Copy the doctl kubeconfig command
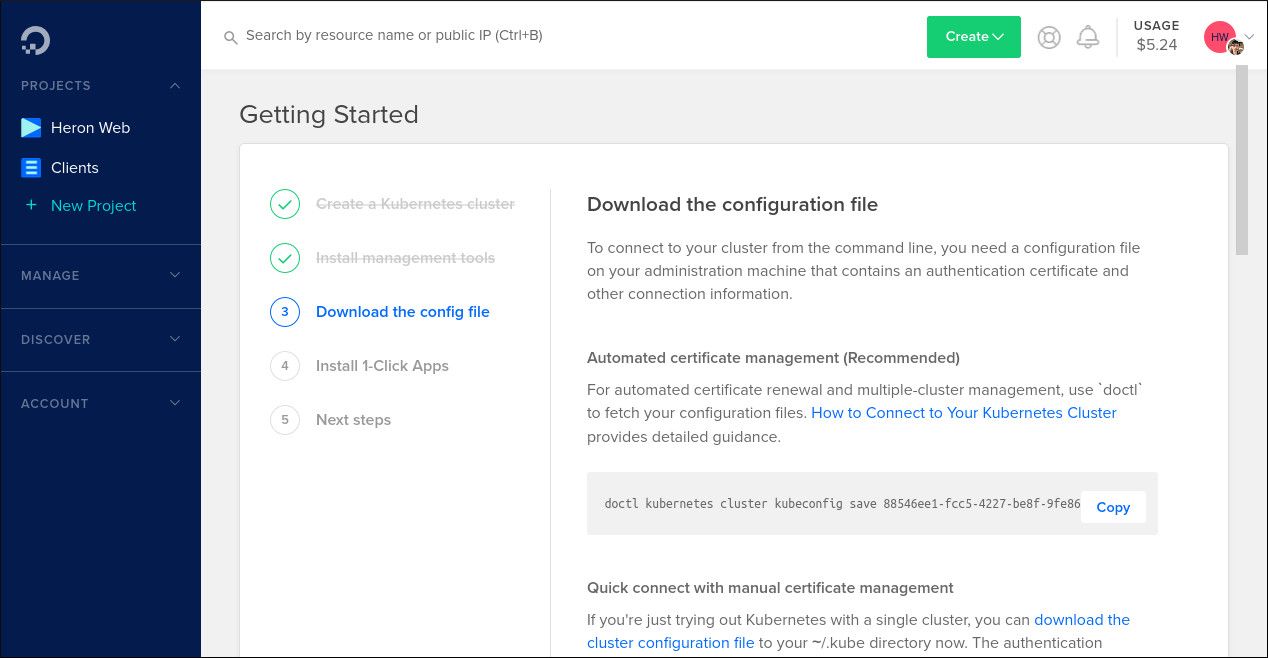 pos(1113,507)
